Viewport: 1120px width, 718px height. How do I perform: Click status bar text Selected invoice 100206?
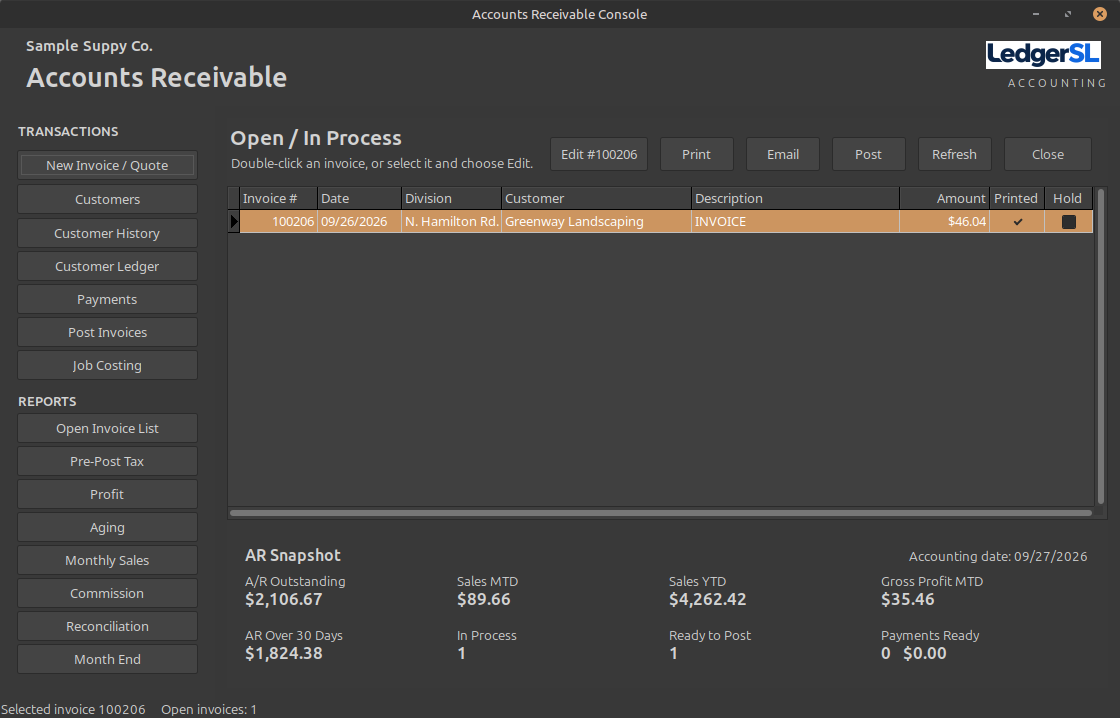(74, 709)
